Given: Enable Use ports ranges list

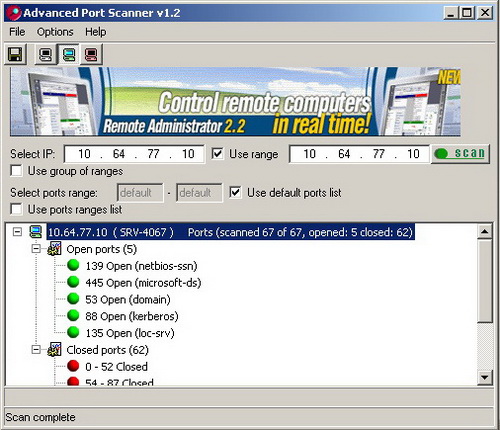Looking at the screenshot, I should (x=16, y=209).
